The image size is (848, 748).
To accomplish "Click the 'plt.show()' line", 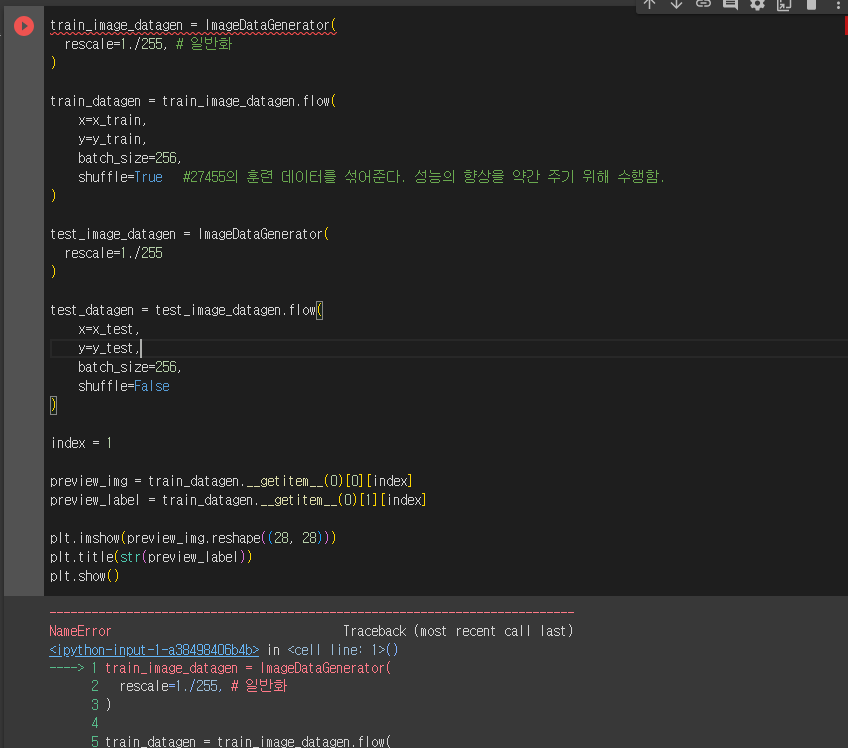I will coord(84,576).
